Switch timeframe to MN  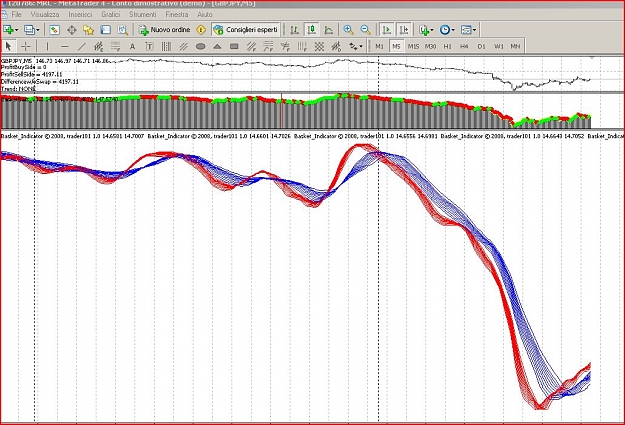click(x=515, y=47)
